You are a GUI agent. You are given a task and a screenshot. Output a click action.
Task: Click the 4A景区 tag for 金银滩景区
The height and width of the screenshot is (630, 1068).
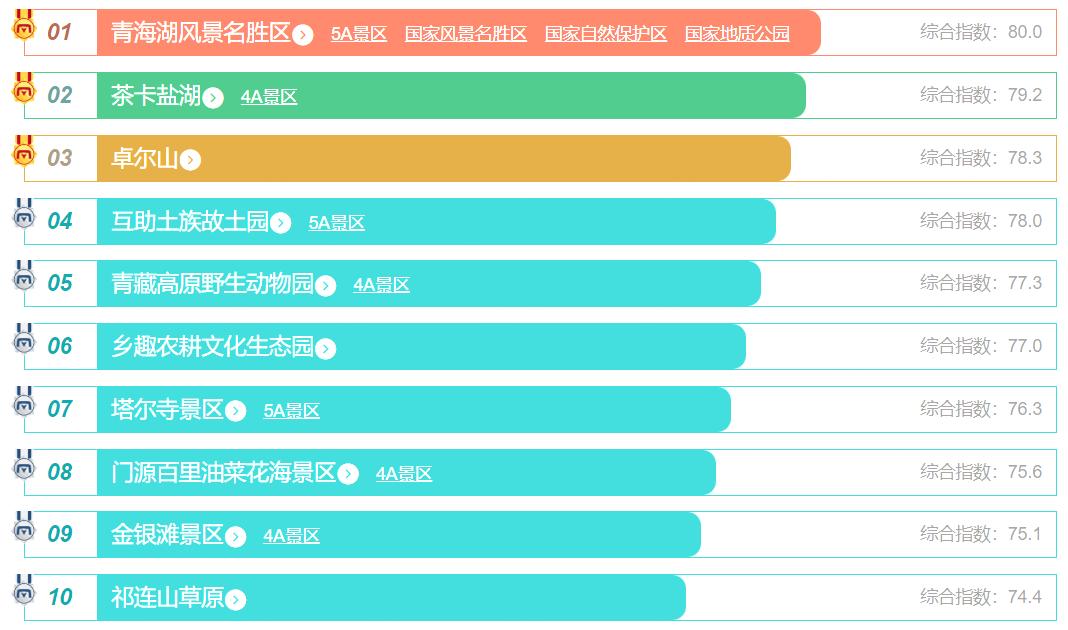click(291, 536)
